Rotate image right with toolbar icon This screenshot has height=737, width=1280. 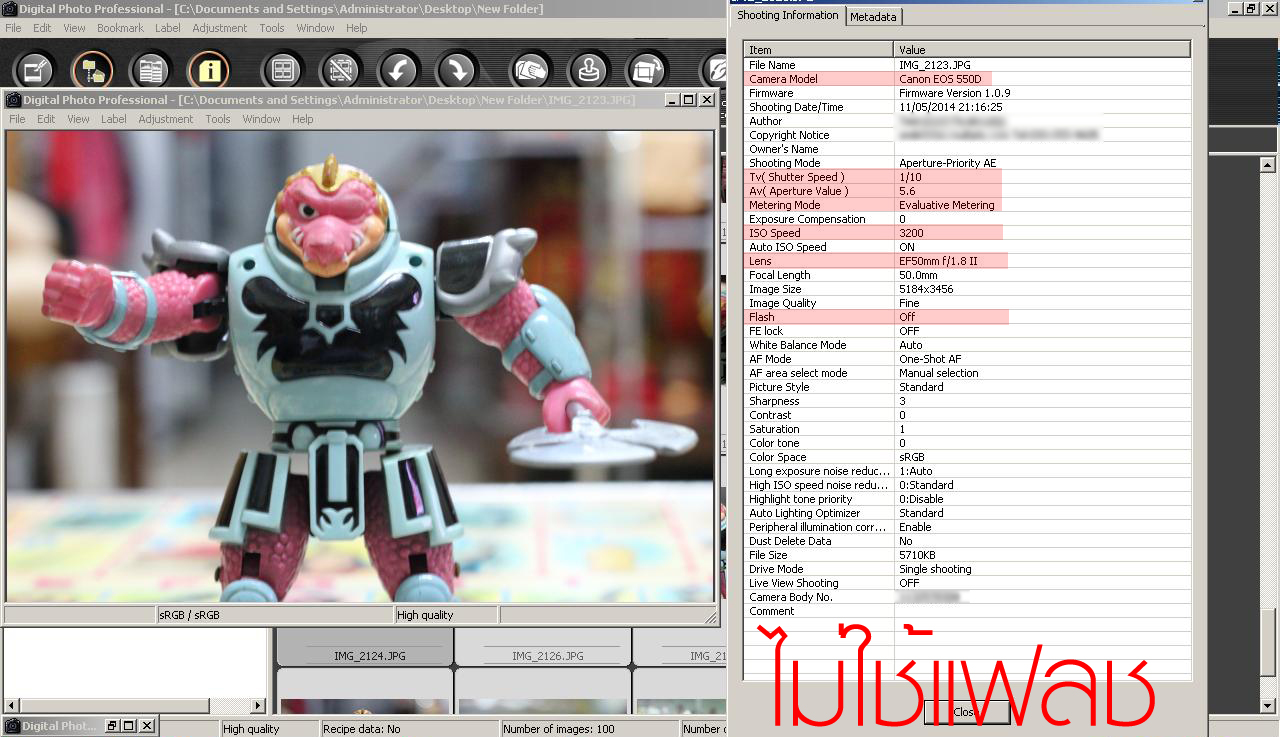[457, 70]
